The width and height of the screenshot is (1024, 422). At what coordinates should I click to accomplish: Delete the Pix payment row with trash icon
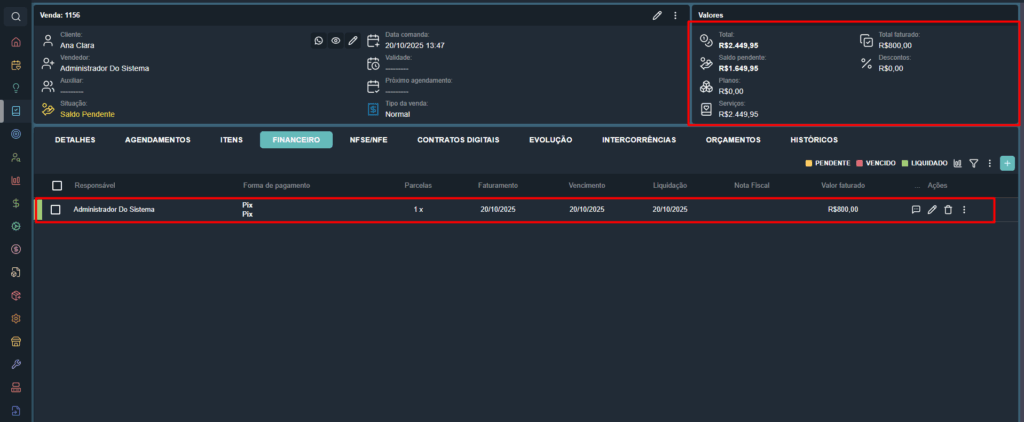point(948,209)
